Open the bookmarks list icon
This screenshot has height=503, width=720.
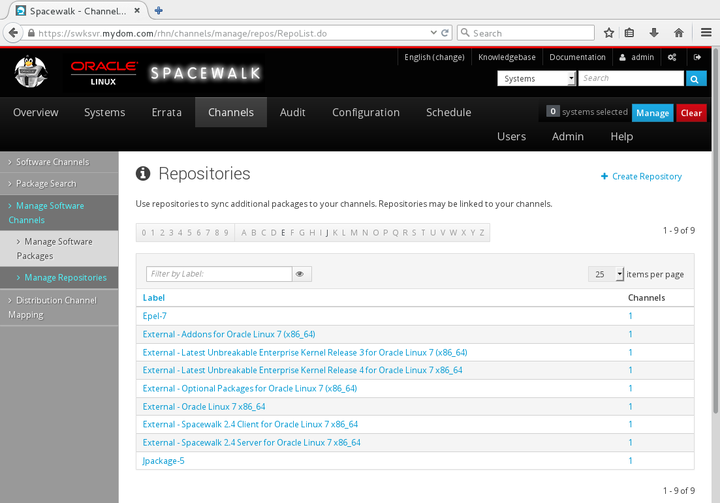629,33
